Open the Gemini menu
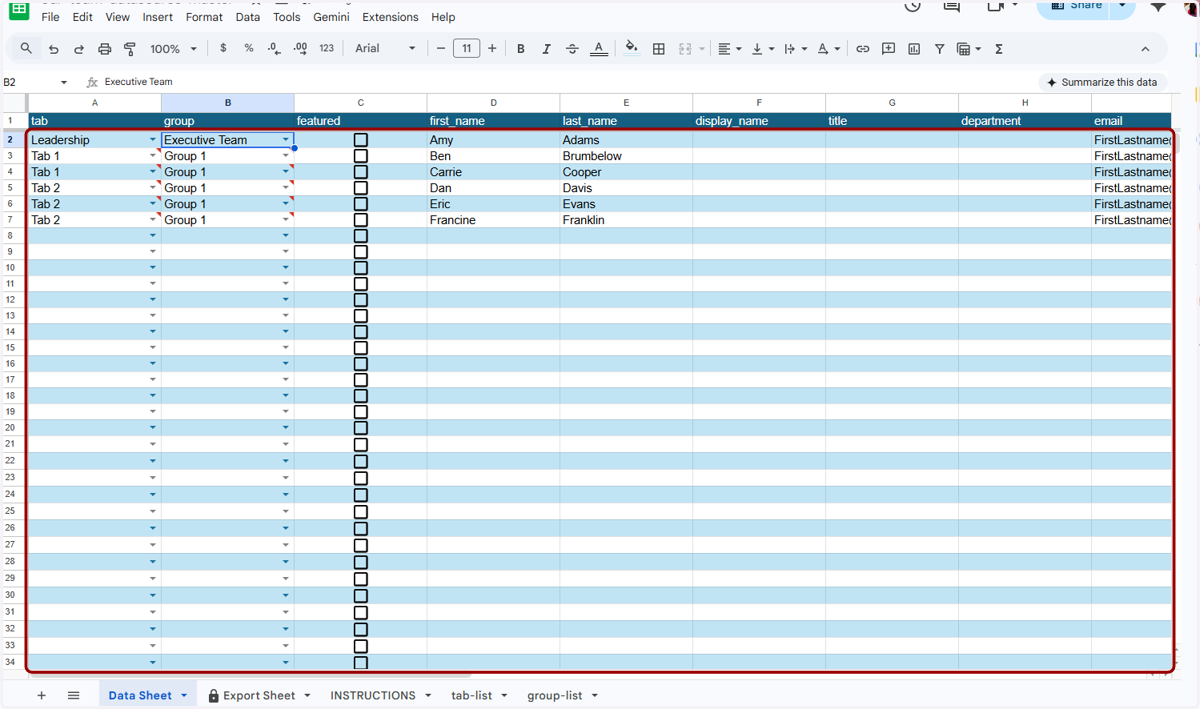Viewport: 1200px width, 709px height. click(x=331, y=17)
